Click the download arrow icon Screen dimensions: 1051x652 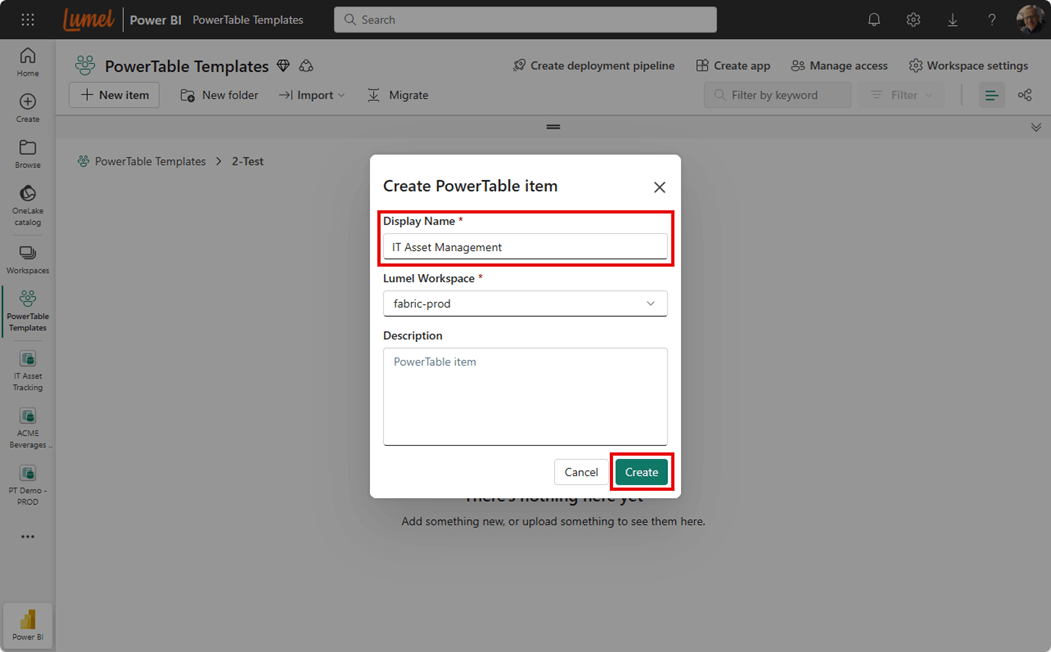[952, 20]
